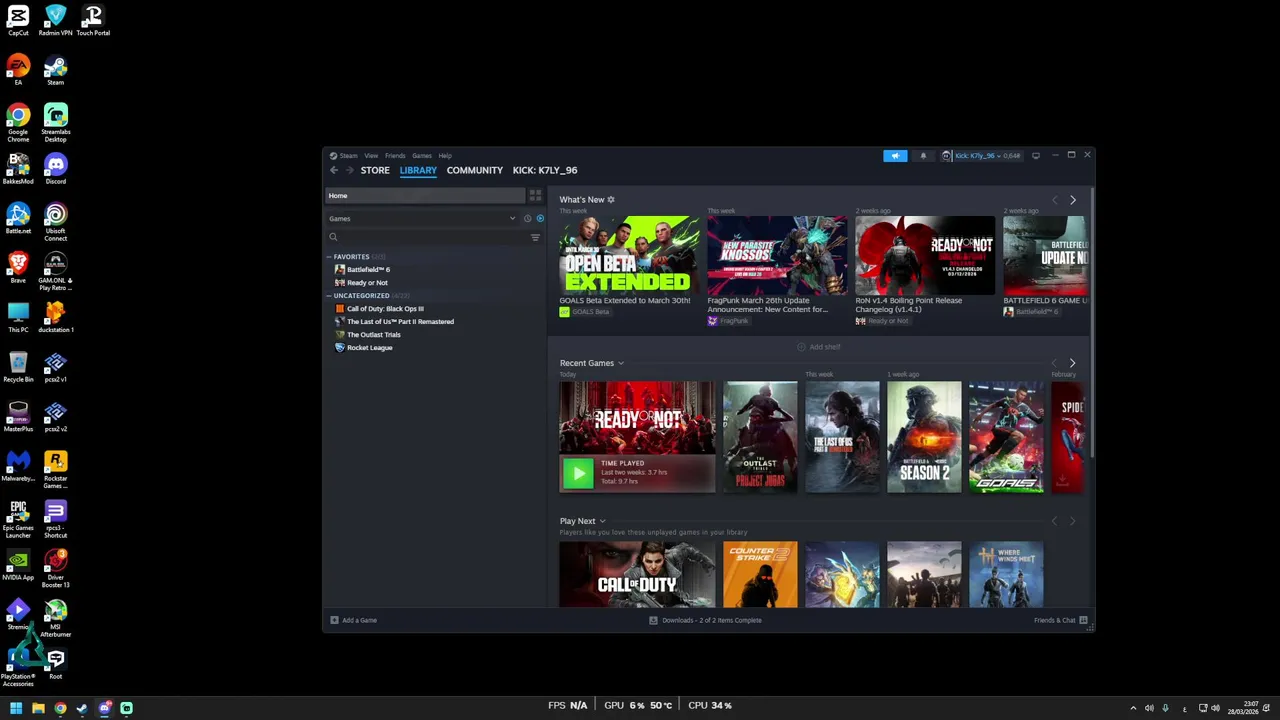Open the KICK: K7LY_96 profile tab
Screen dimensions: 1280x720
pos(545,170)
